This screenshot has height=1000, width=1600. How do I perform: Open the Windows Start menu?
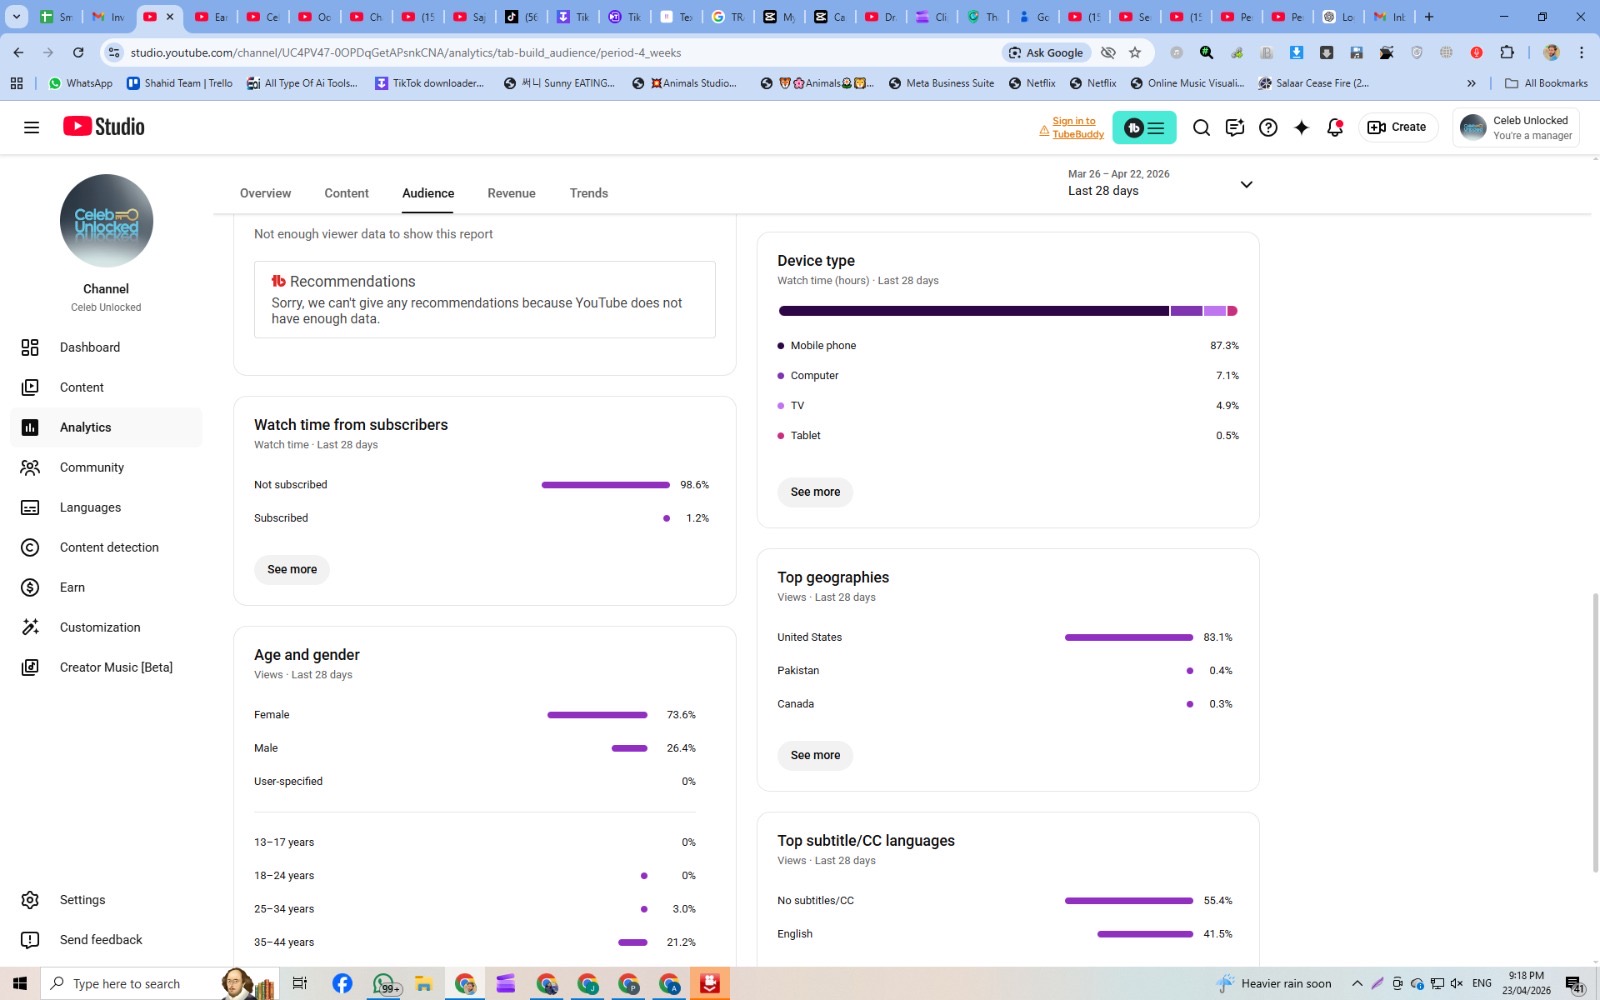(x=20, y=984)
